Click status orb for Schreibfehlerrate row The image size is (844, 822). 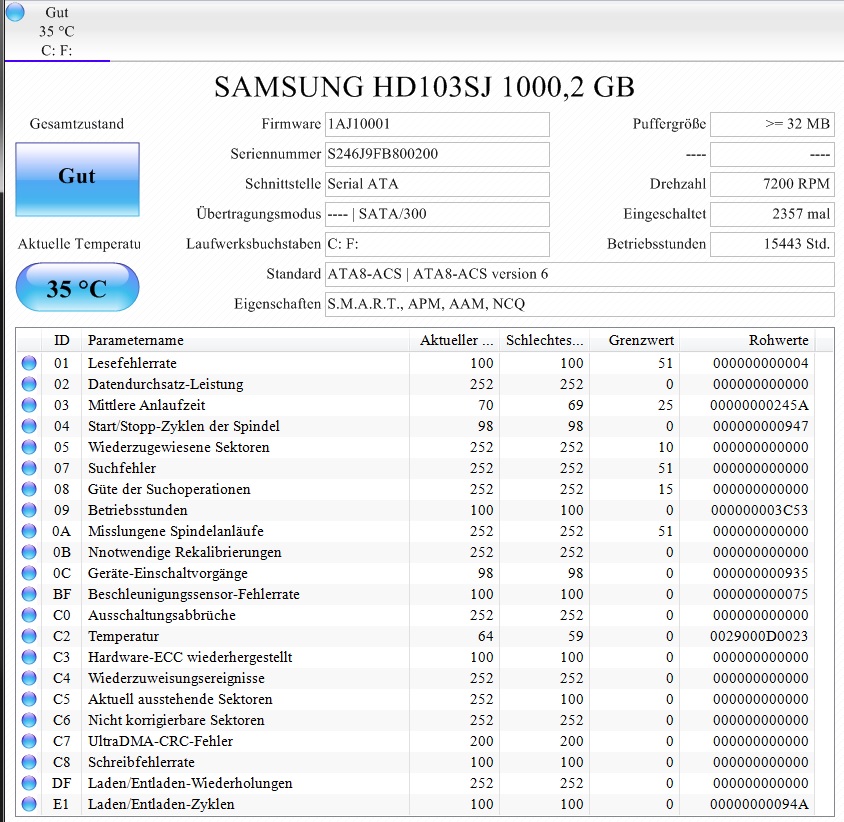[x=29, y=762]
